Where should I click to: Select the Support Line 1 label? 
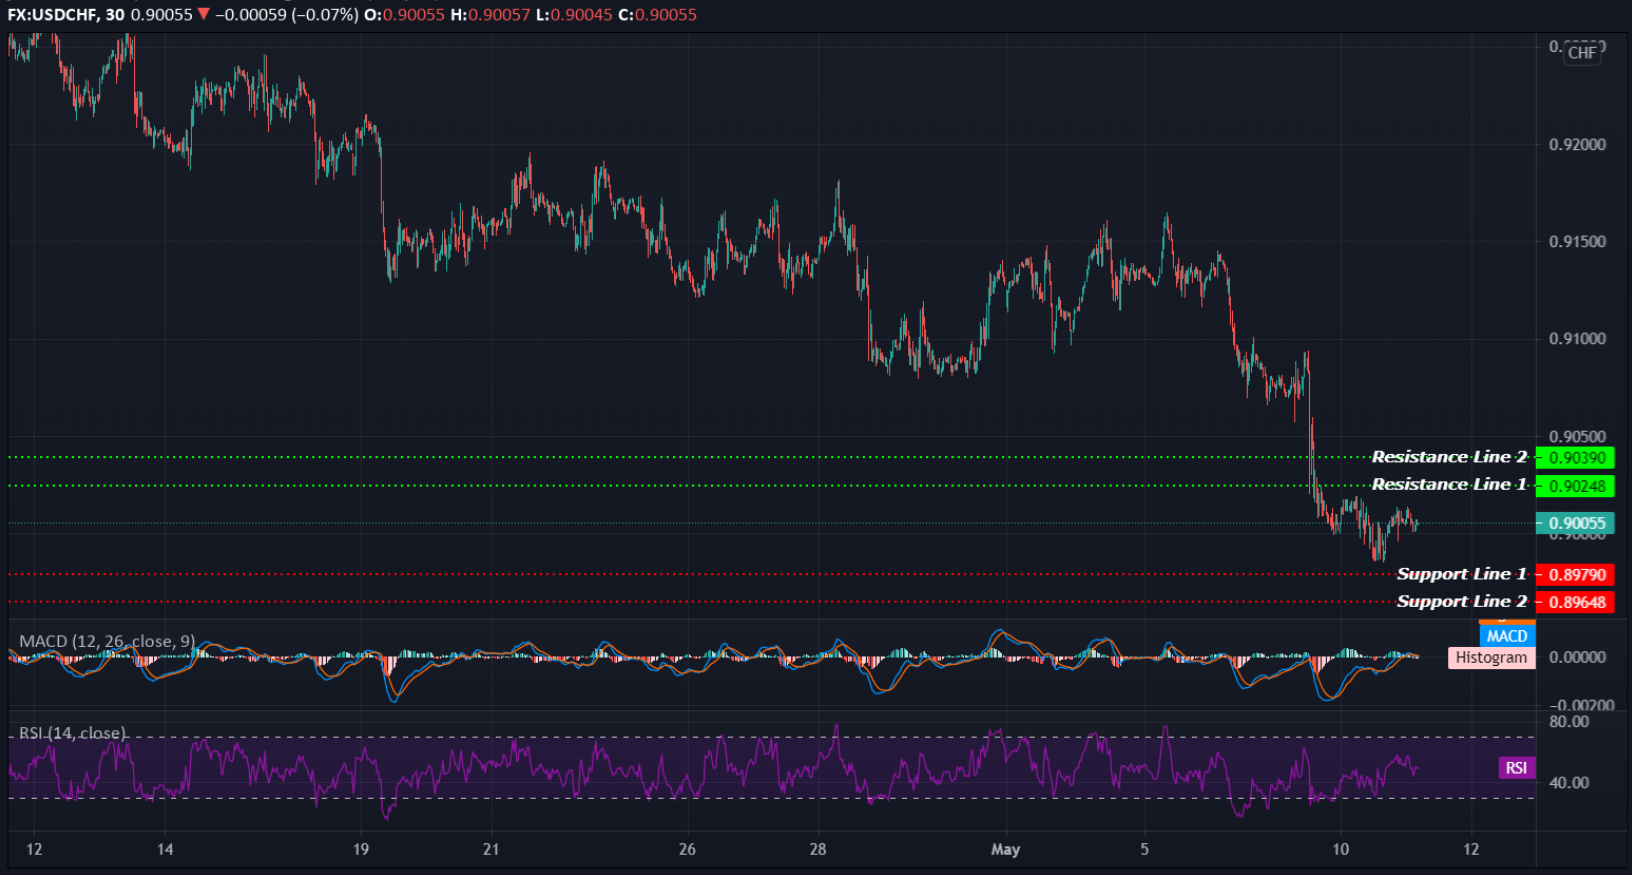[x=1462, y=574]
